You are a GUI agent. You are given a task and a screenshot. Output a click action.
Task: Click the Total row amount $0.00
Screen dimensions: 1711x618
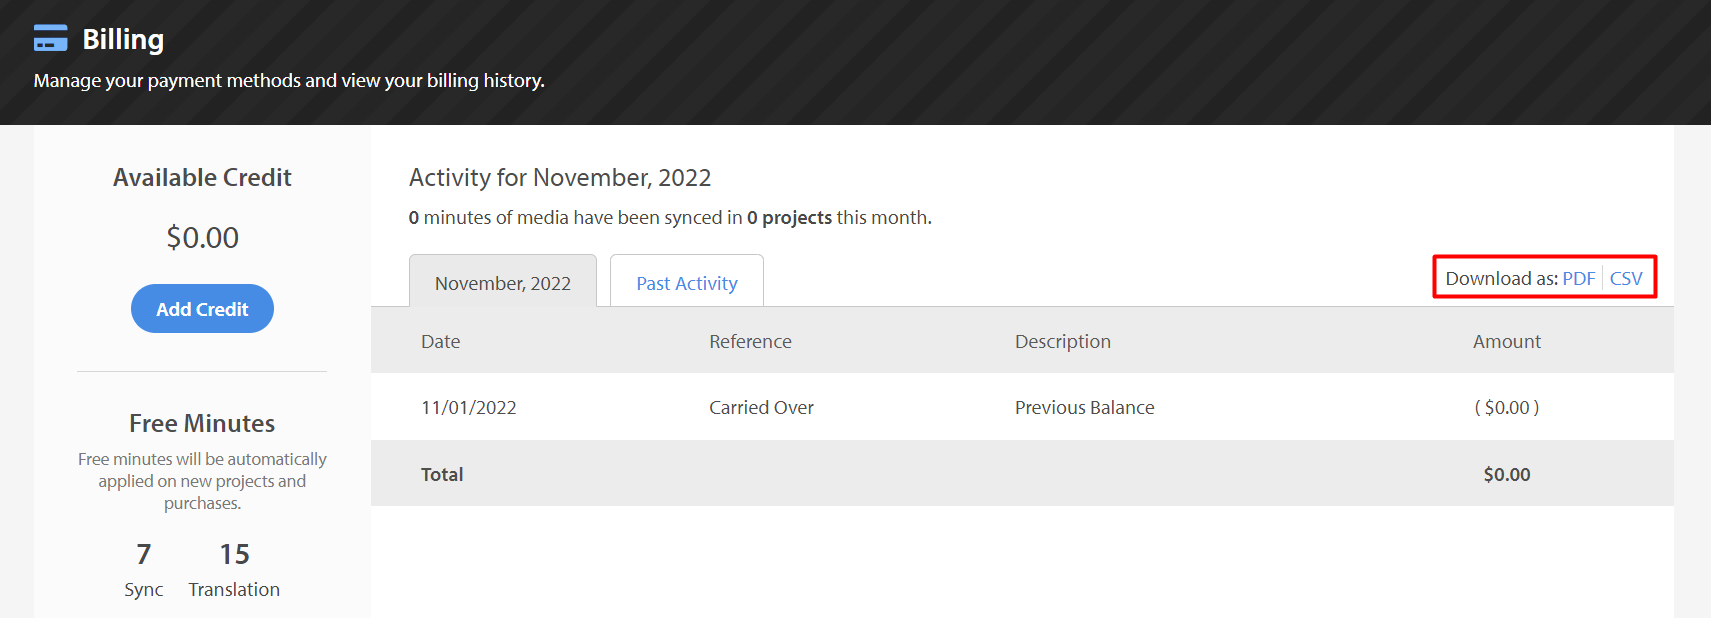point(1507,474)
